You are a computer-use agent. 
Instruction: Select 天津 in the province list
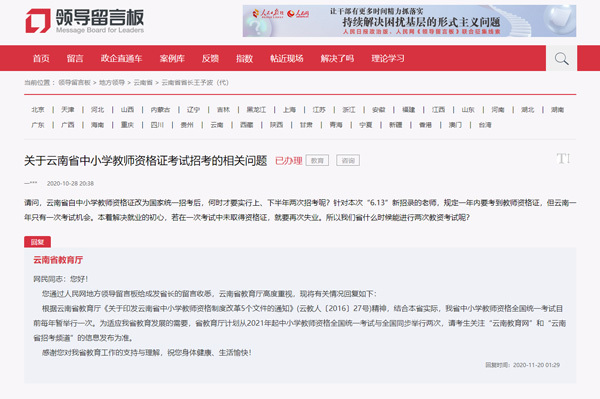68,110
